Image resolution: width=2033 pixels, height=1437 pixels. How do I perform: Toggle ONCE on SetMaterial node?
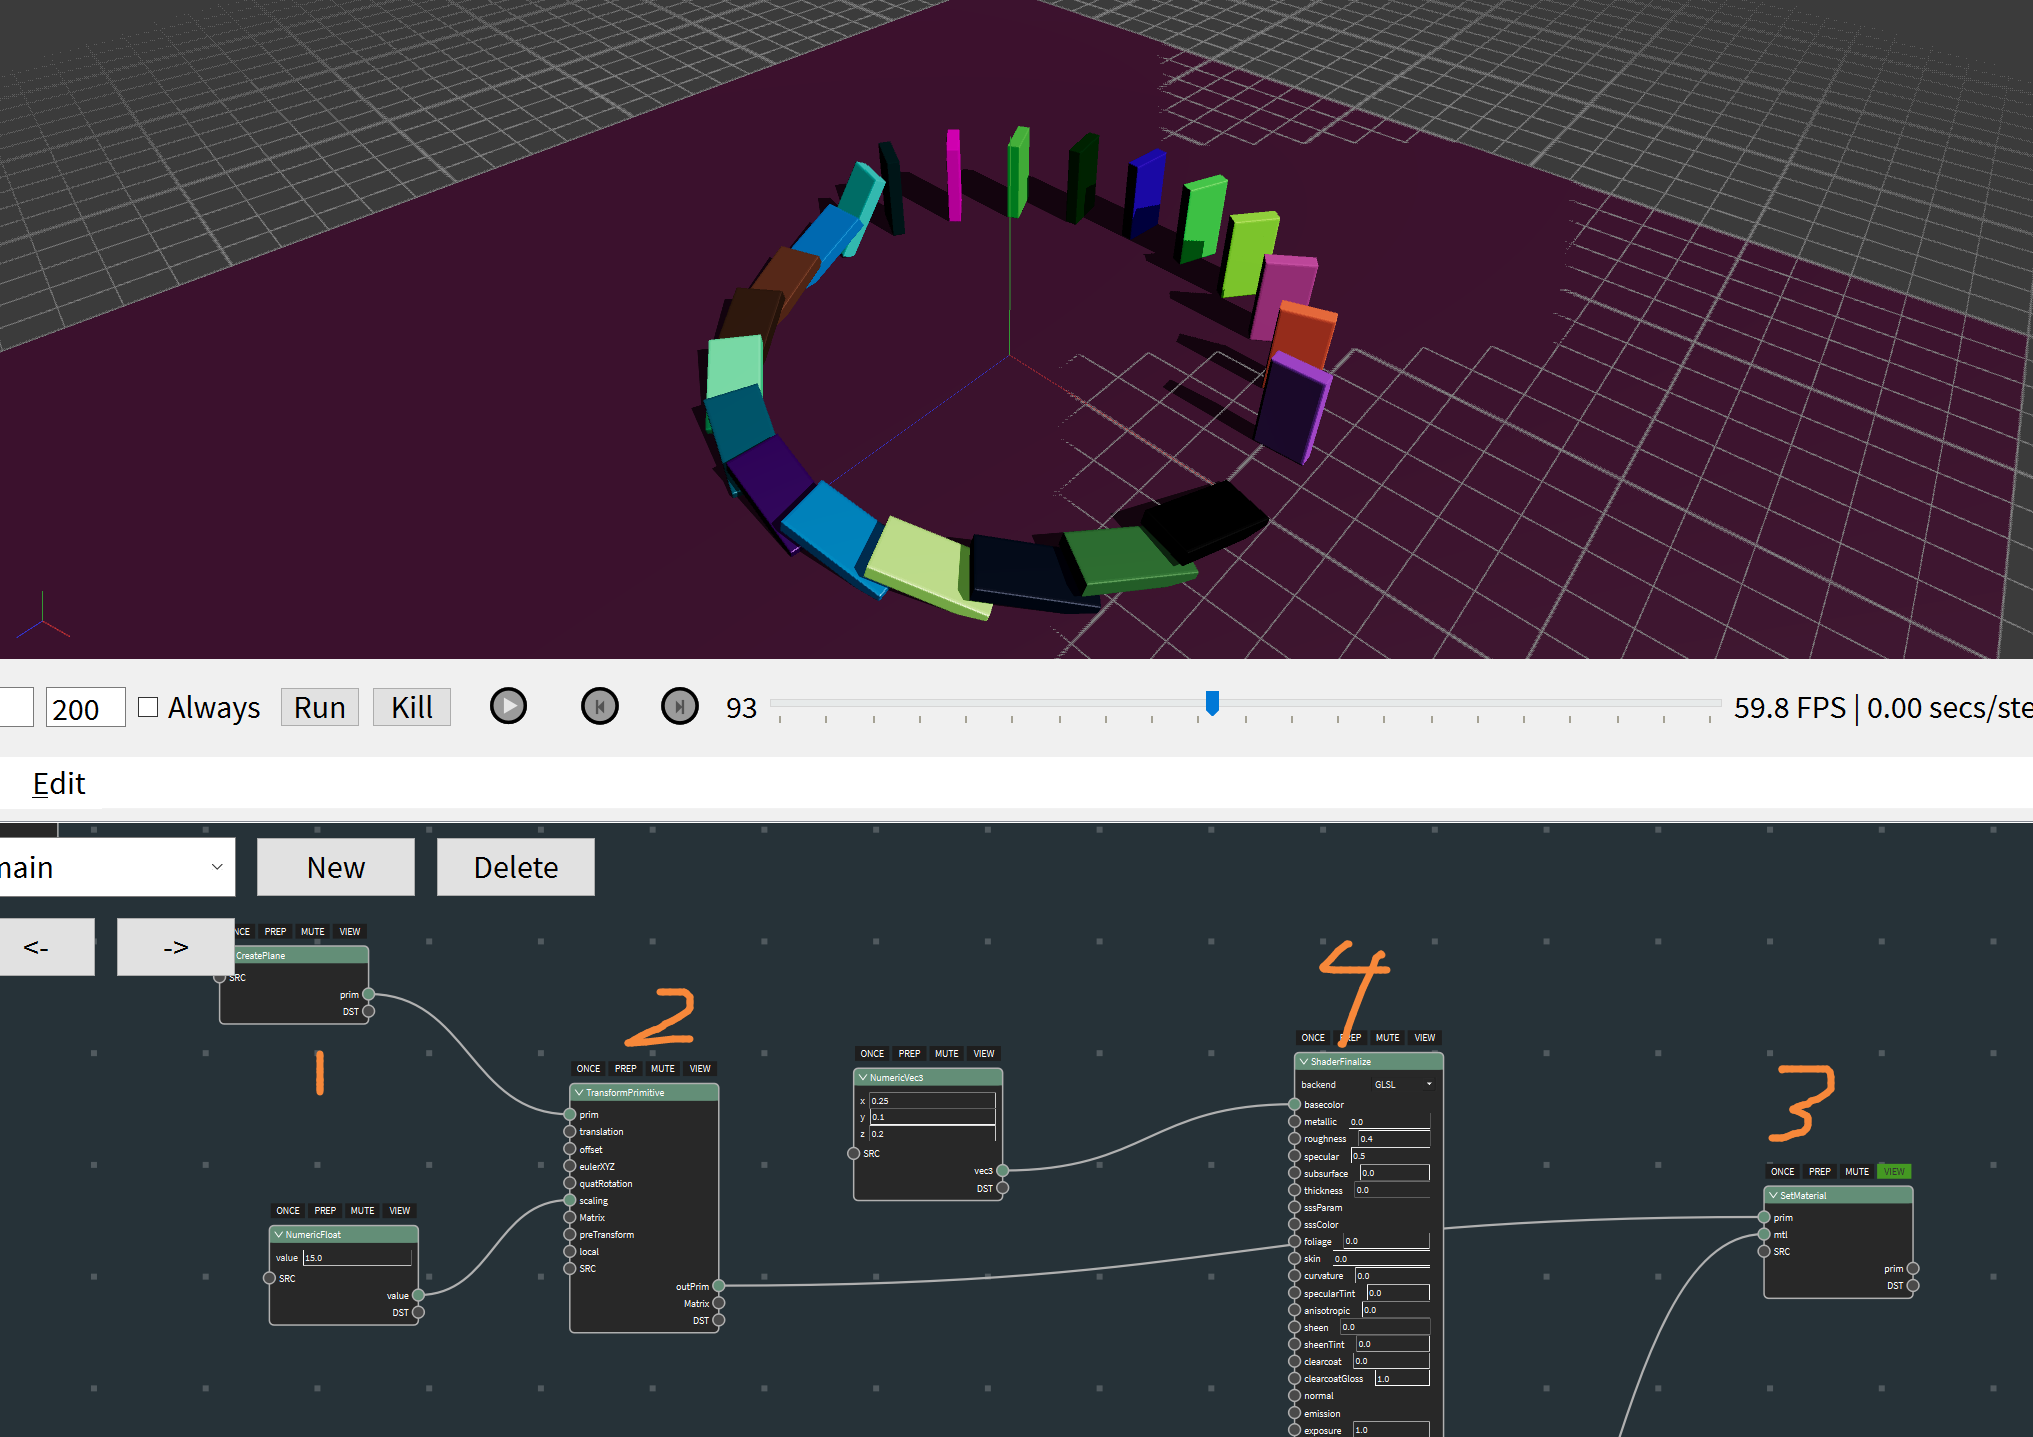[1782, 1171]
